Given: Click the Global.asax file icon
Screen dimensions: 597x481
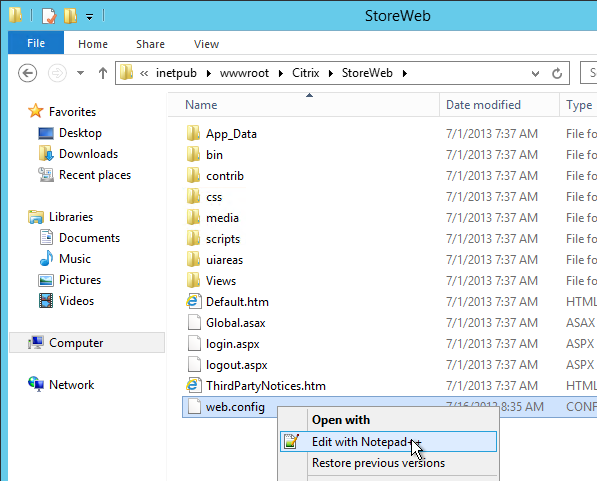Looking at the screenshot, I should coord(194,322).
